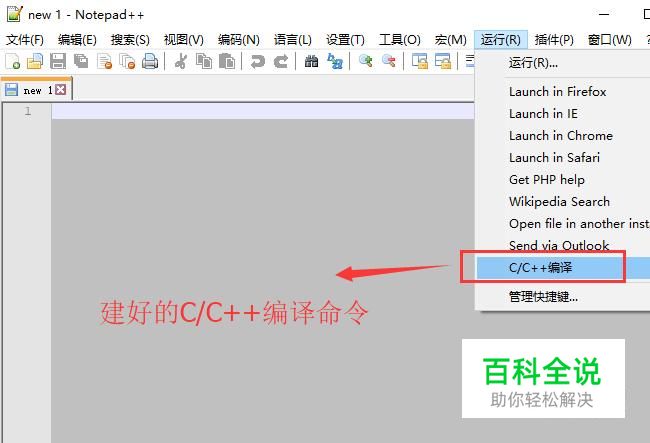Click the Zoom In magnifier icon
Screen dimensions: 650x443
pyautogui.click(x=365, y=61)
